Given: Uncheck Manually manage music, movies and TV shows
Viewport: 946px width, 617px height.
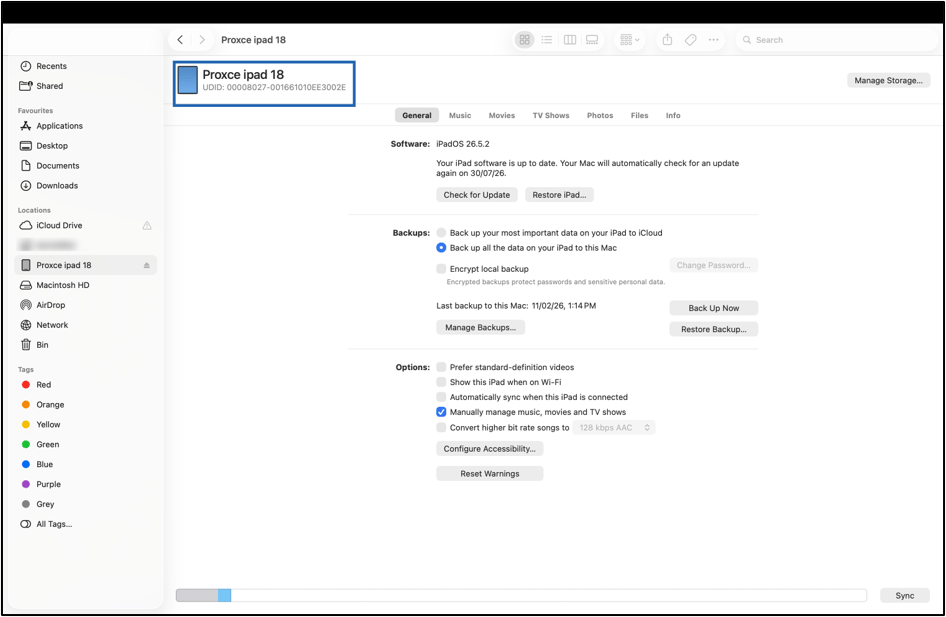Looking at the screenshot, I should click(441, 413).
